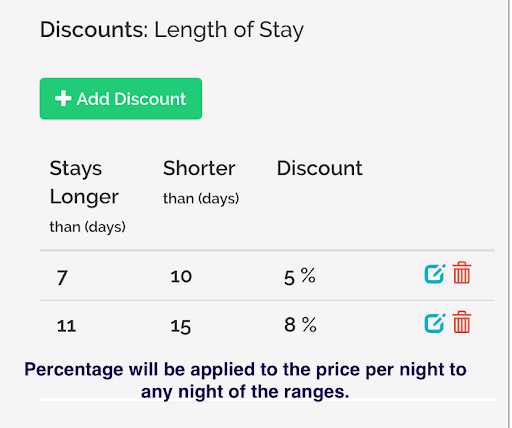Click the percentage note text below the table
The width and height of the screenshot is (512, 428).
coord(245,380)
